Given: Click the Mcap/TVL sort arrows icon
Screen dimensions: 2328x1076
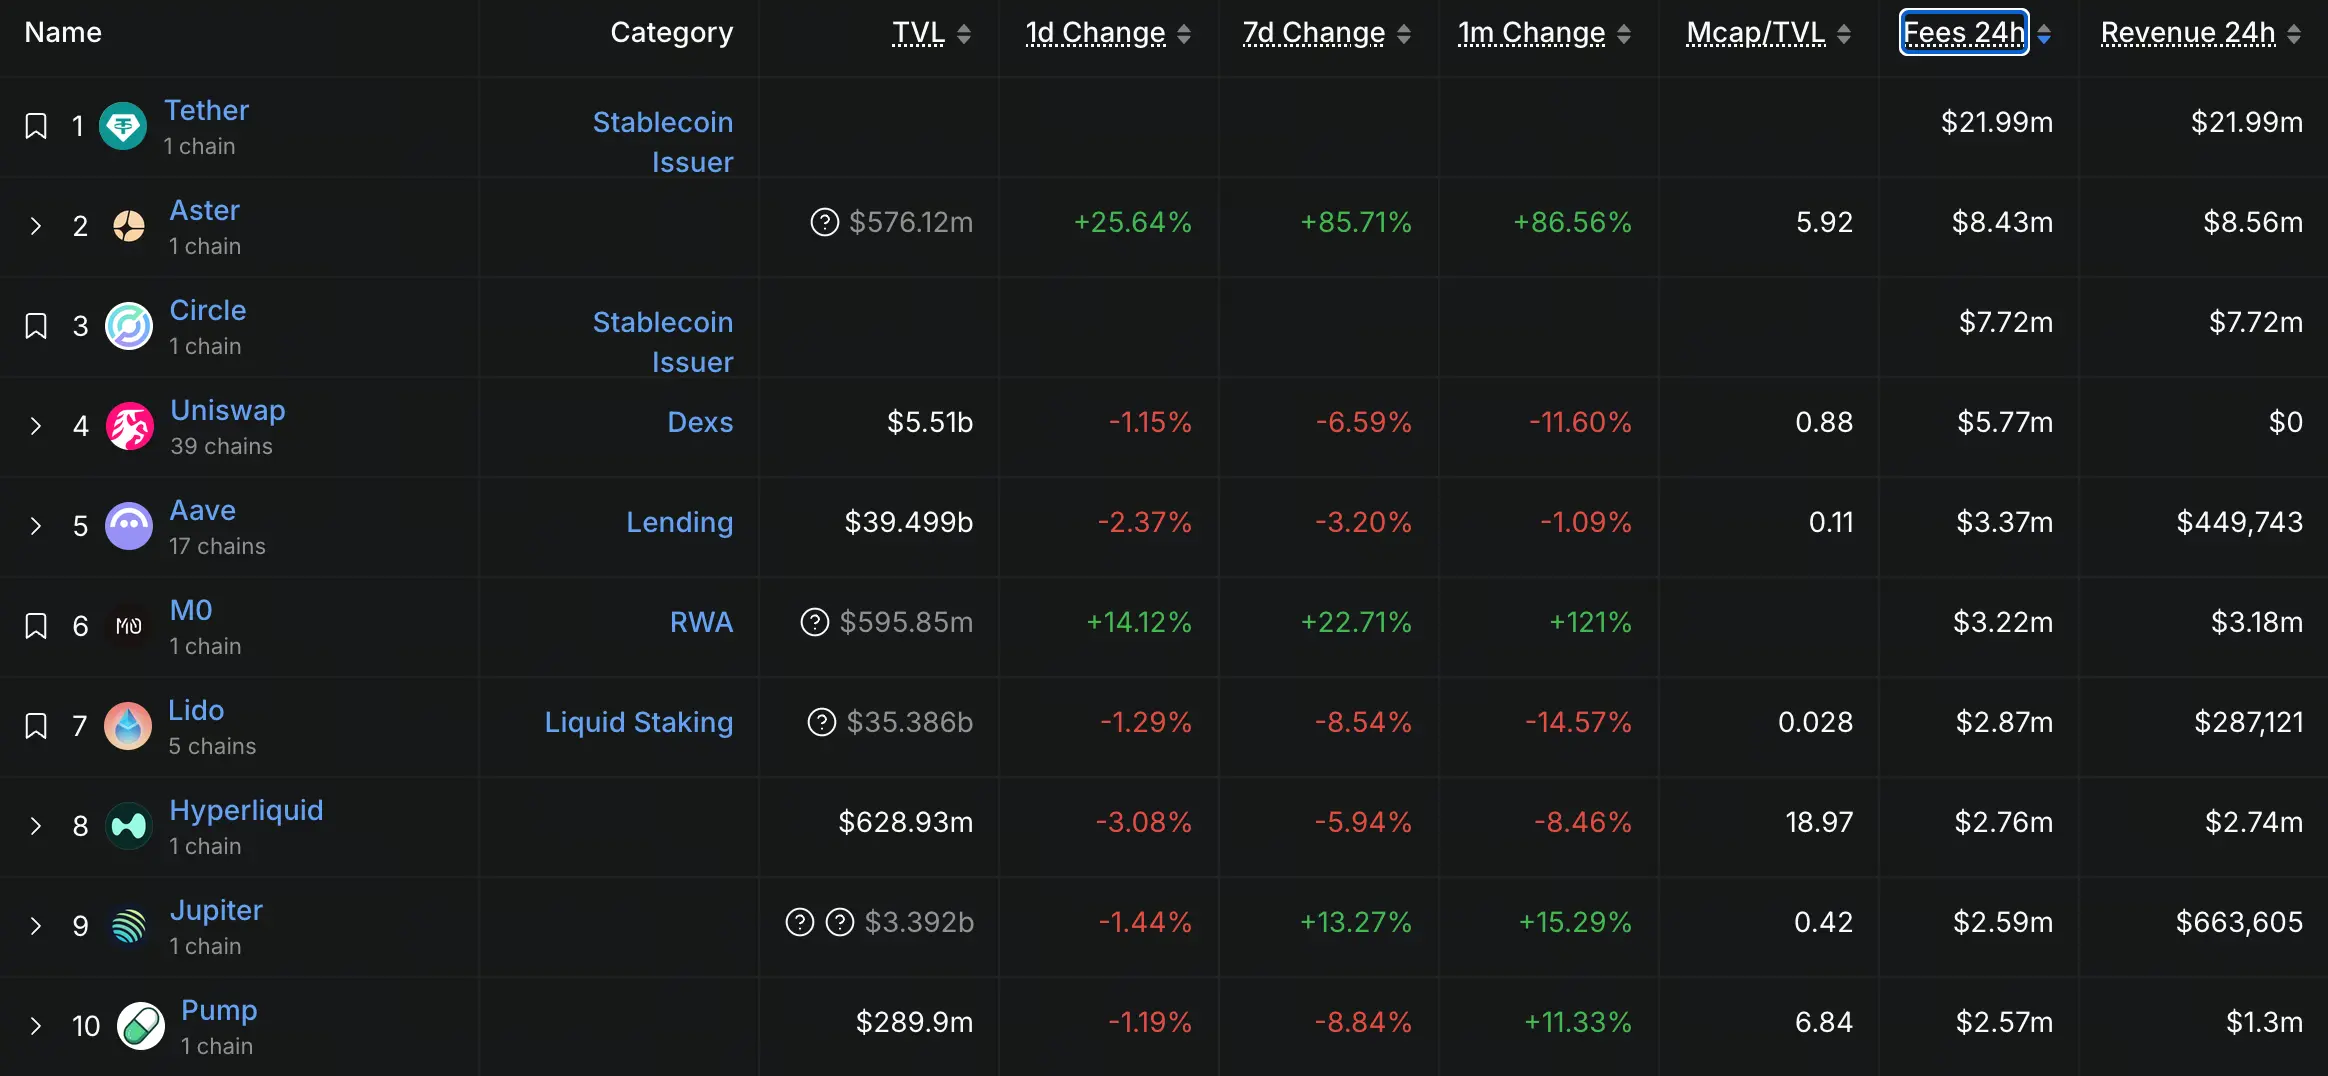Looking at the screenshot, I should pyautogui.click(x=1844, y=34).
